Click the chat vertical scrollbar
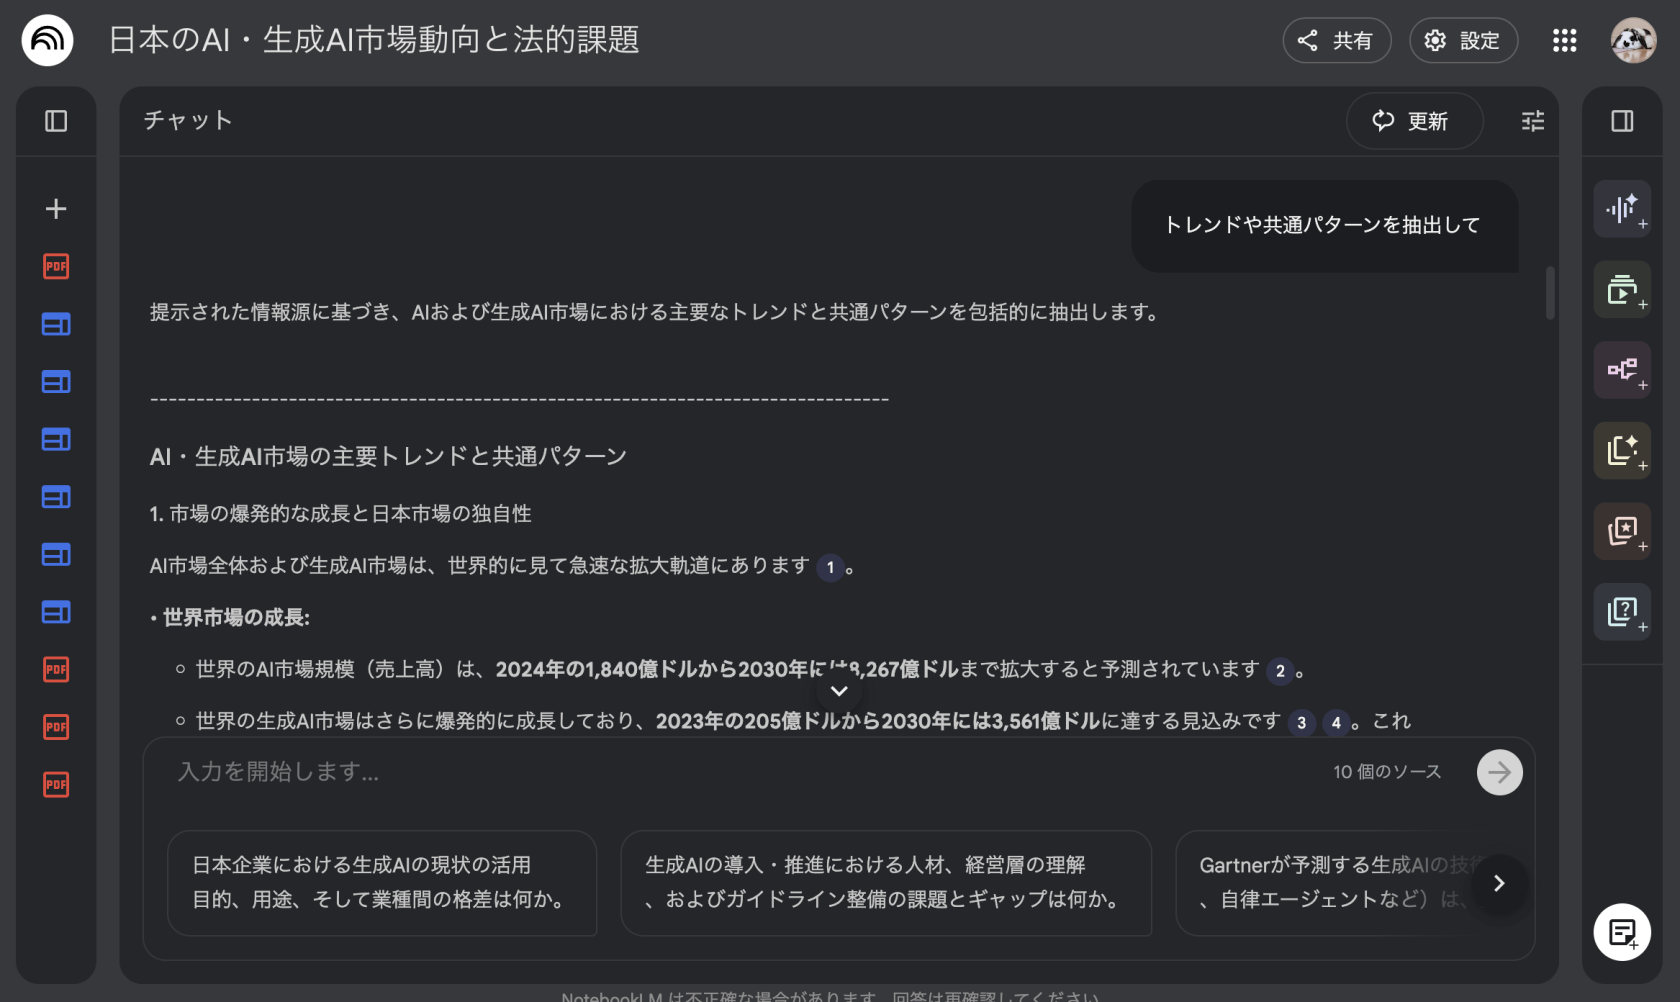The width and height of the screenshot is (1680, 1002). 1550,293
